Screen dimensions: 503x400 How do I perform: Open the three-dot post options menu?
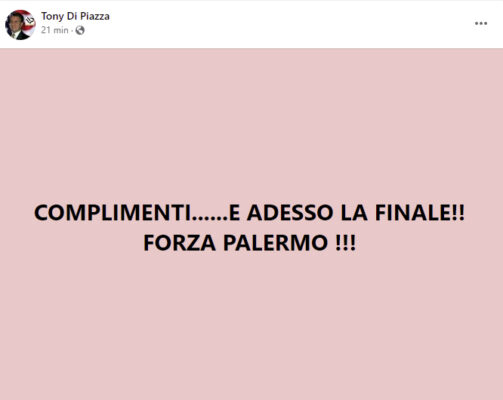[481, 23]
